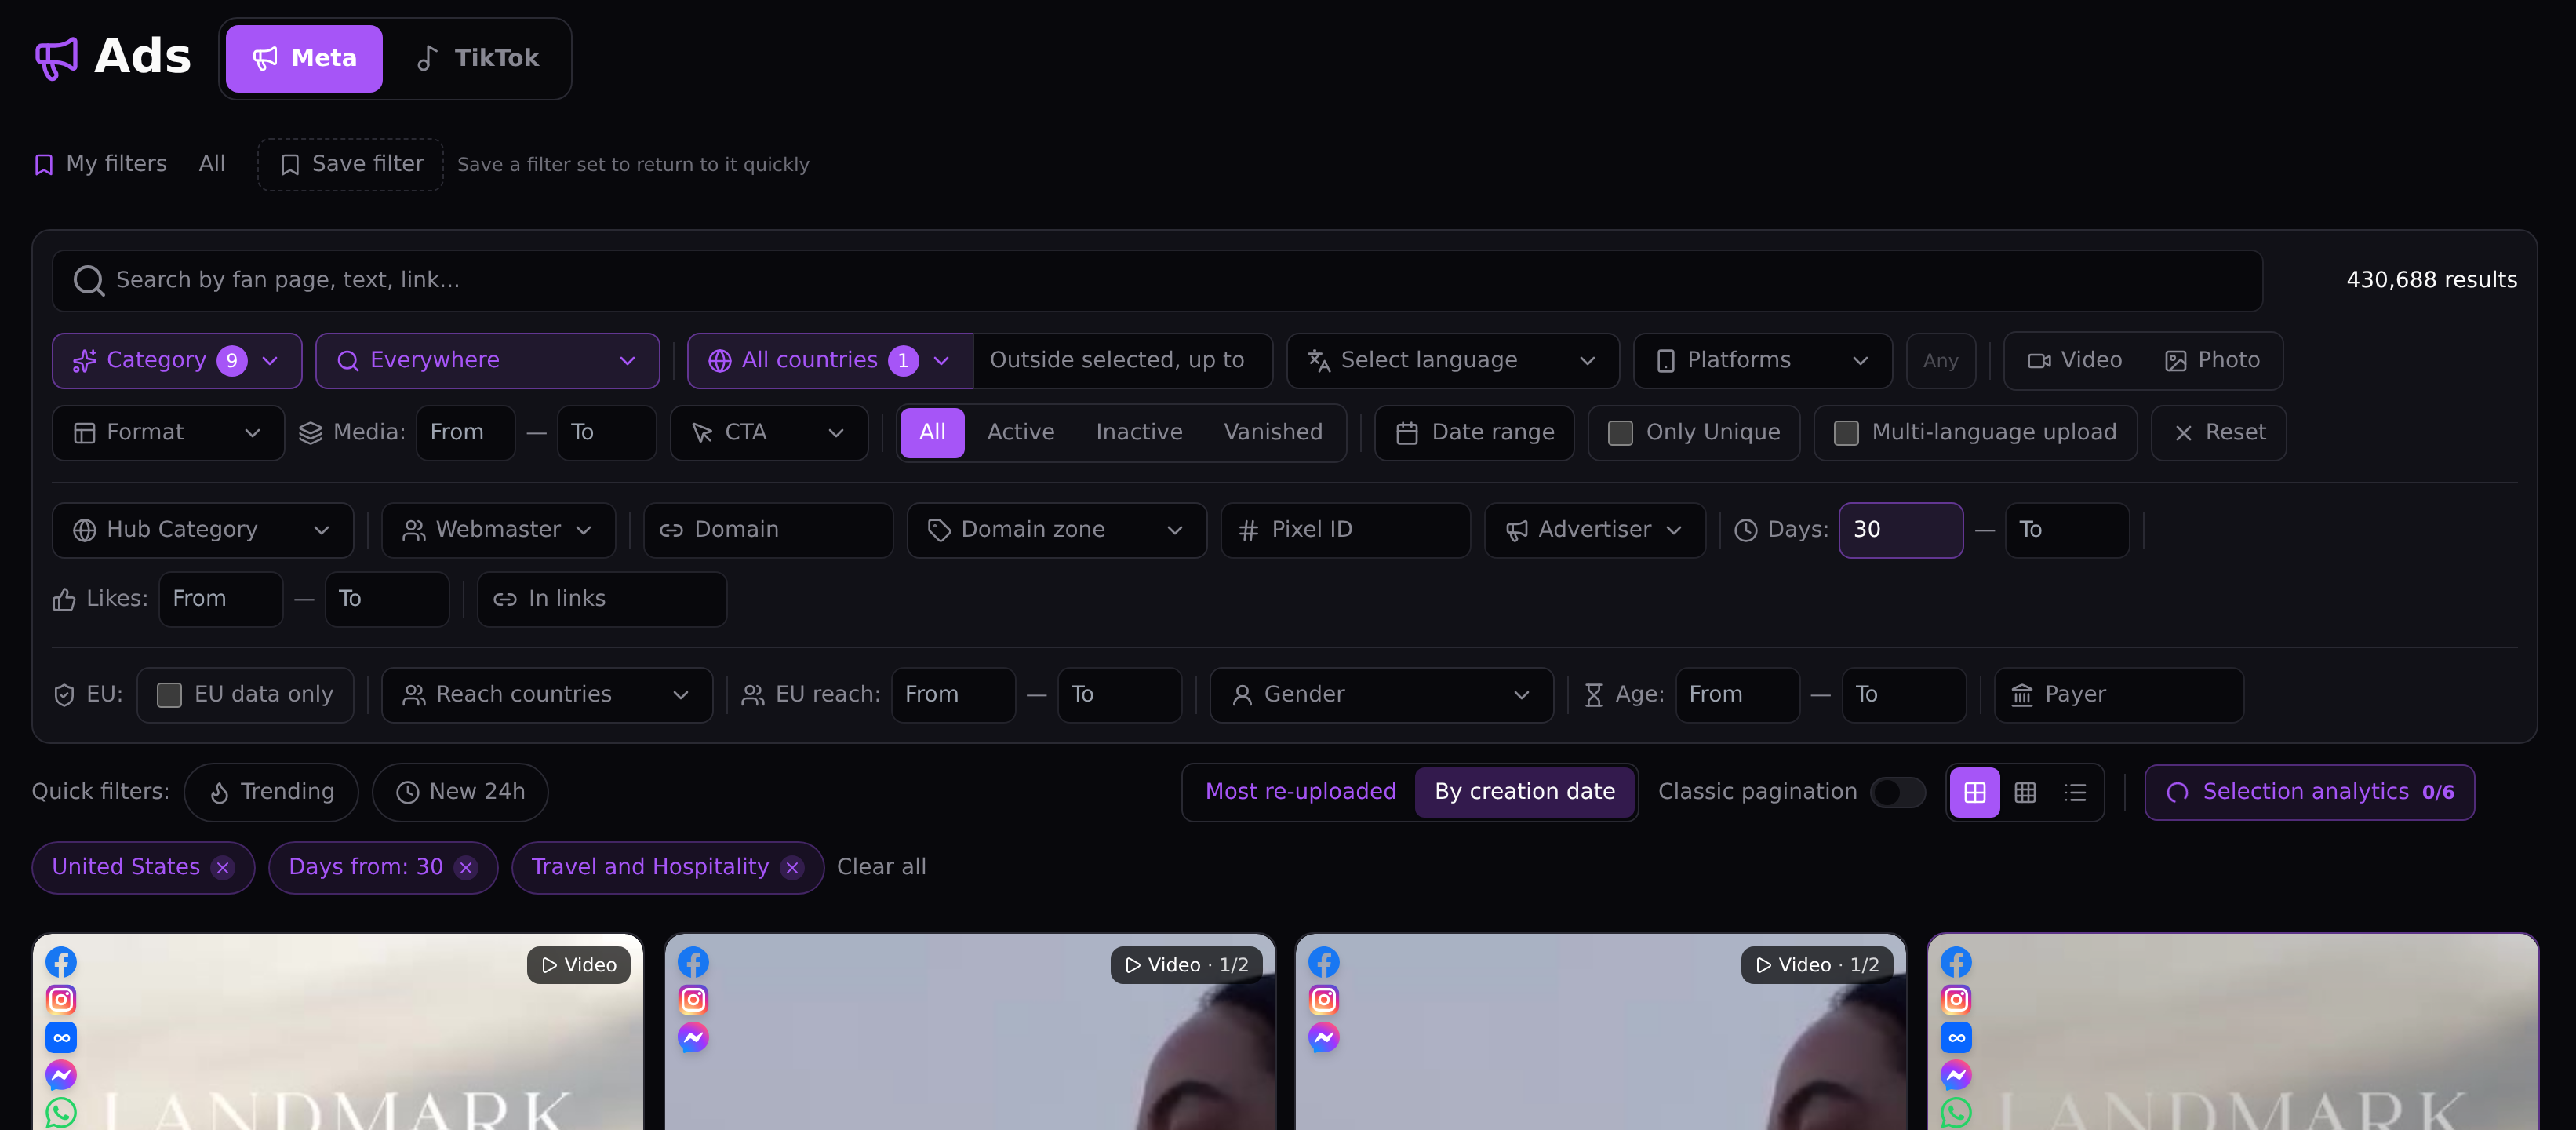Viewport: 2576px width, 1130px height.
Task: Click the search by fan page input
Action: click(x=1157, y=281)
